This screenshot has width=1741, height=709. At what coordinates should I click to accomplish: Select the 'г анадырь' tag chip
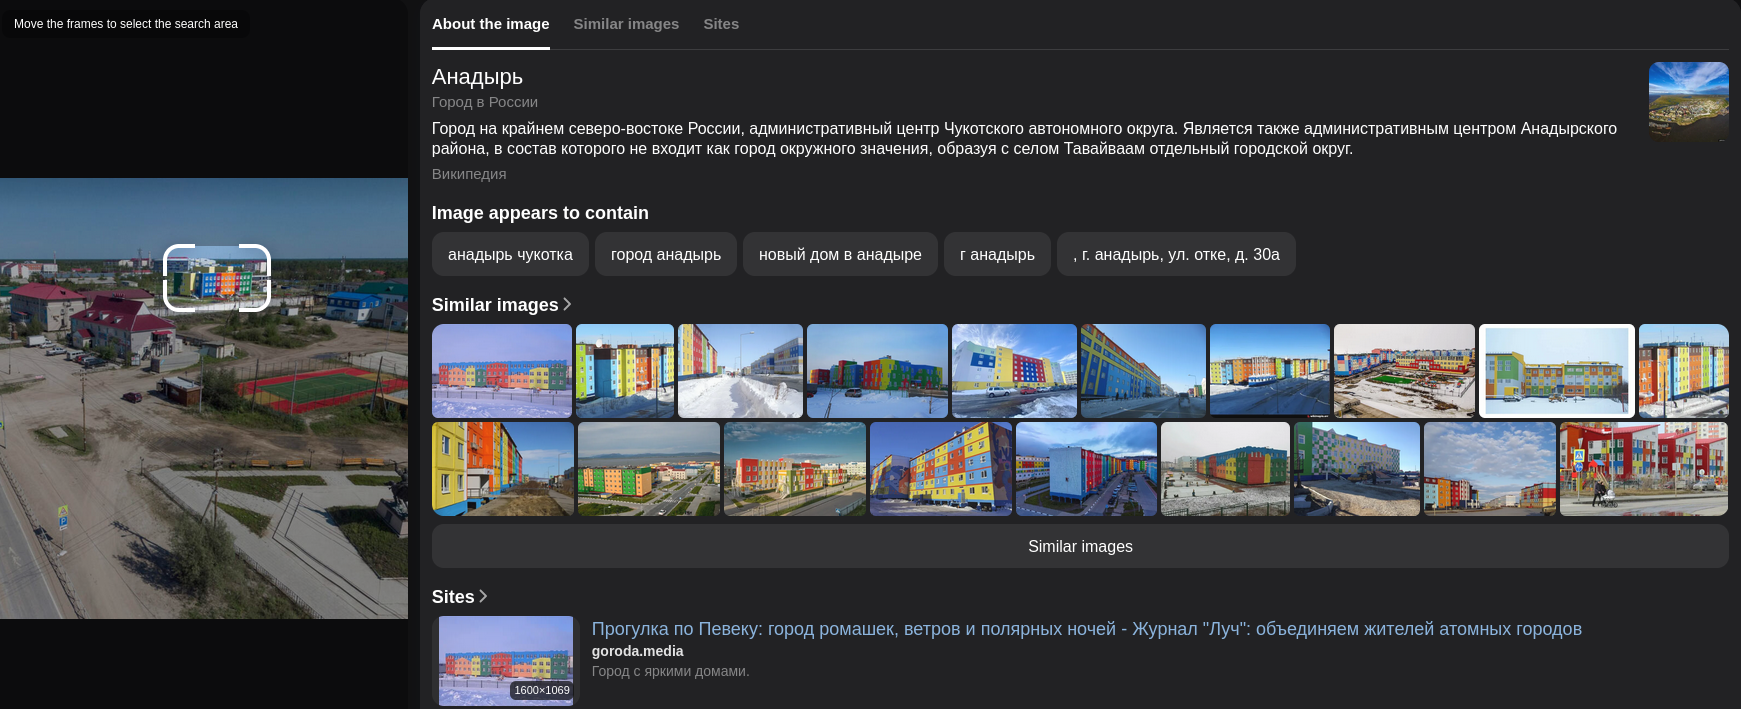coord(997,254)
